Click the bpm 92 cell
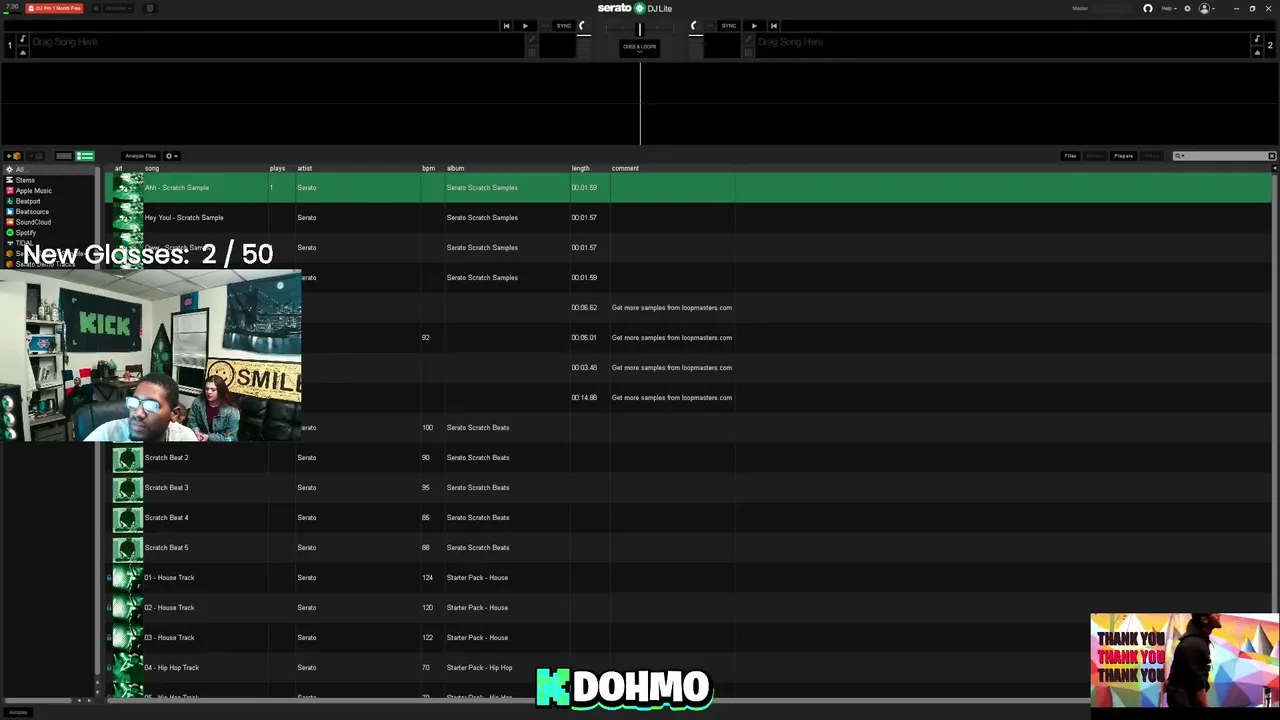Screen dimensions: 1280x720 point(425,338)
